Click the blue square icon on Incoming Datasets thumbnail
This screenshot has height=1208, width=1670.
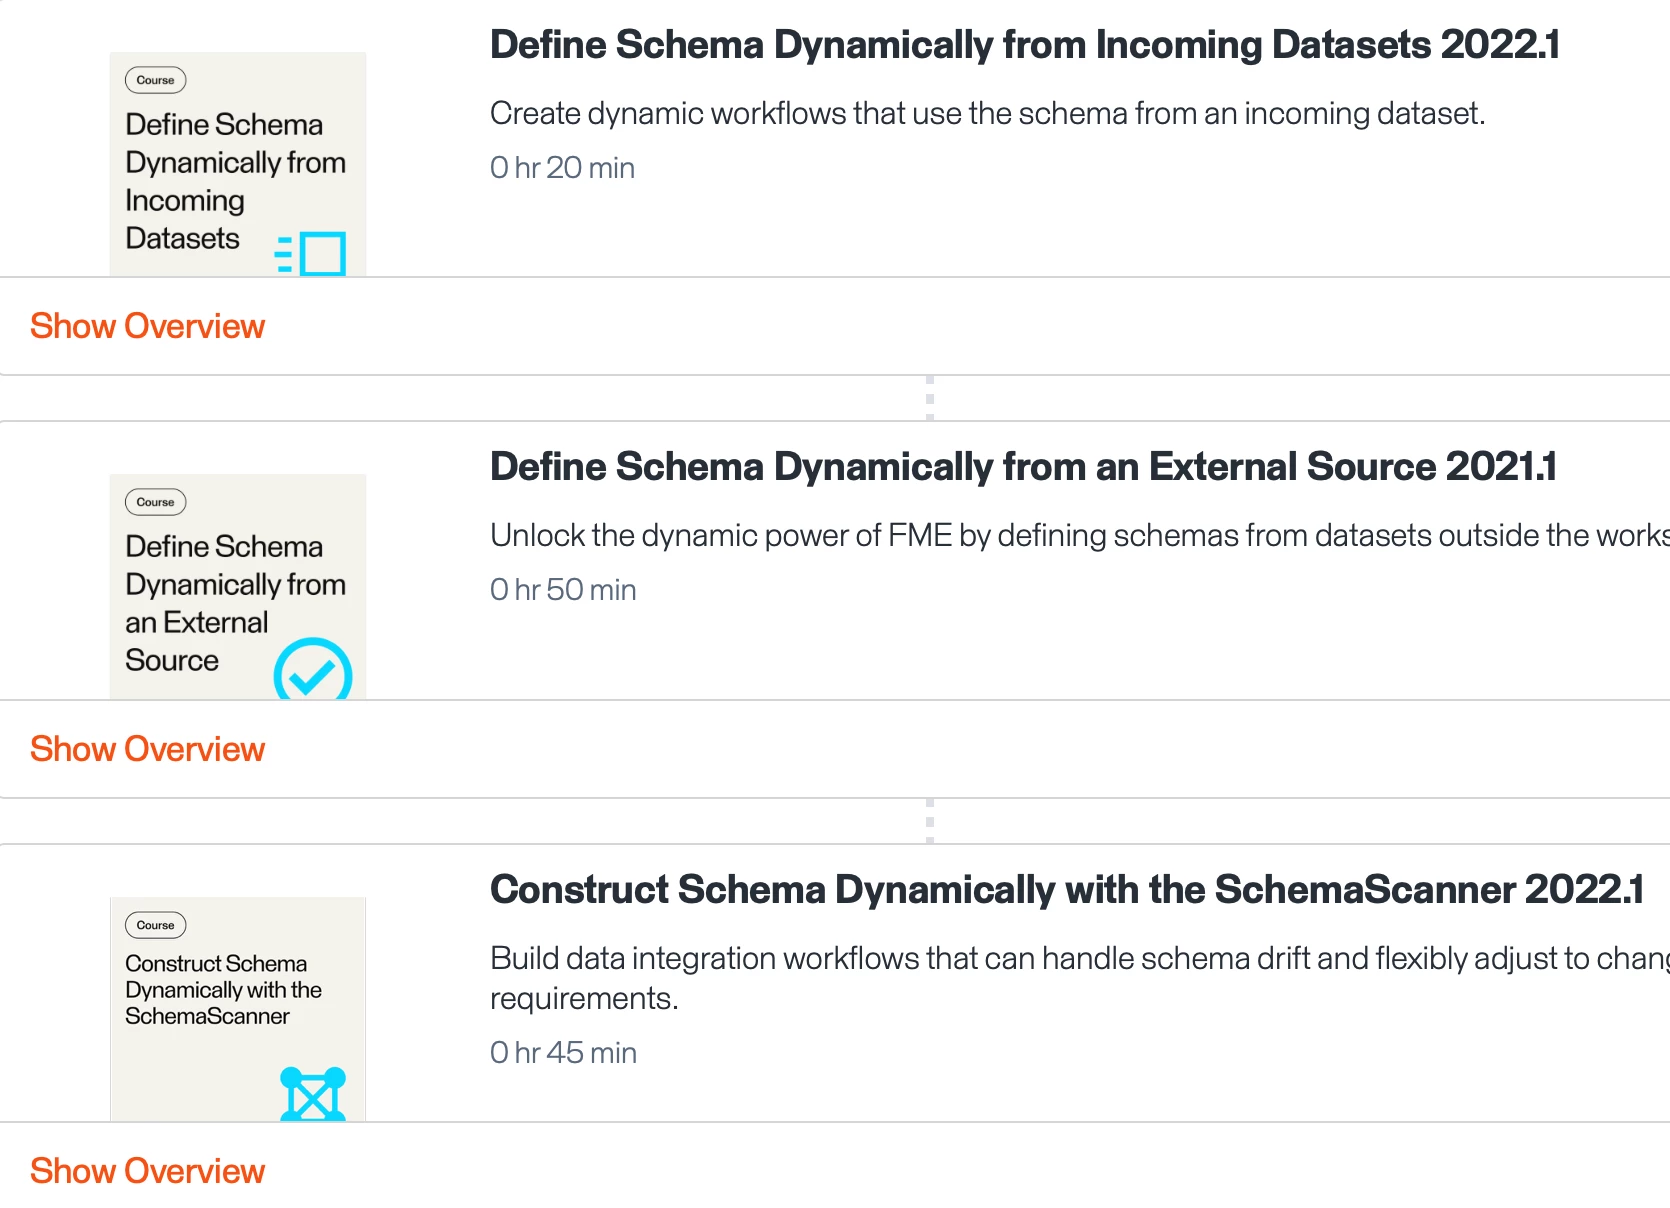(x=321, y=253)
